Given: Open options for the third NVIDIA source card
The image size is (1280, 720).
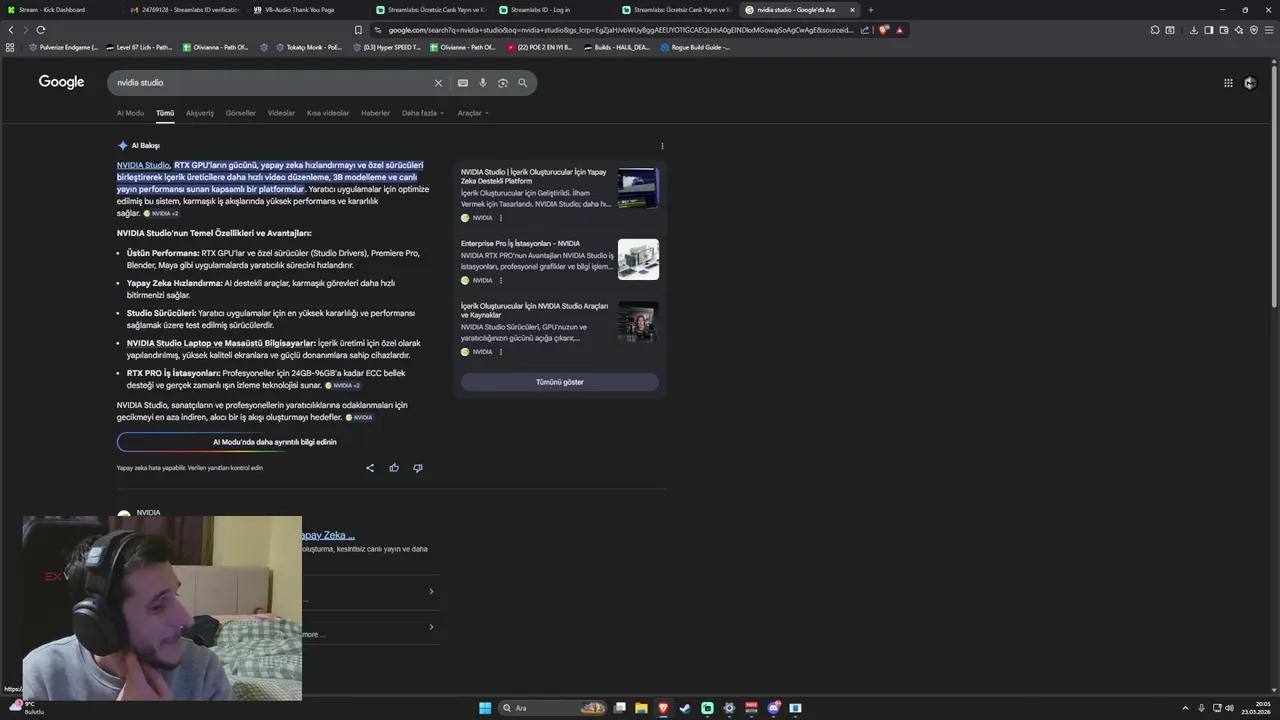Looking at the screenshot, I should pyautogui.click(x=501, y=352).
